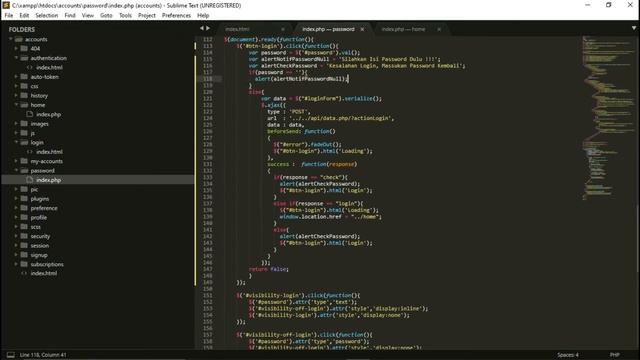Click the session folder icon
Image resolution: width=640 pixels, height=360 pixels.
(x=24, y=246)
